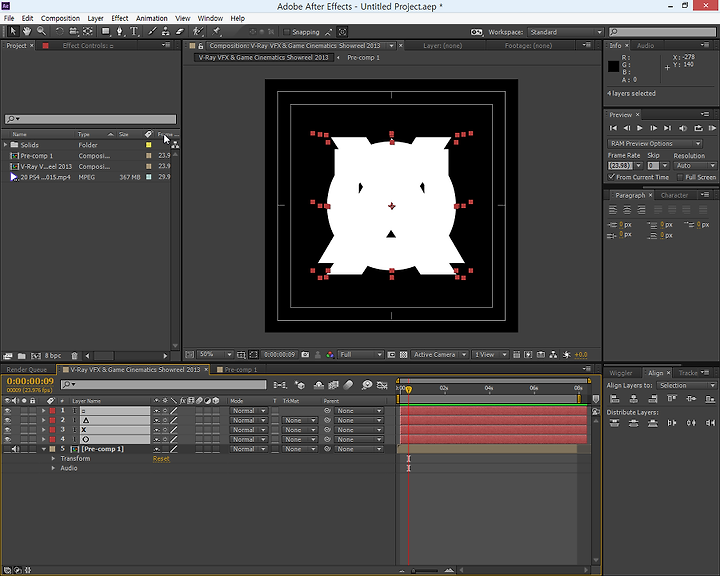Enable the Snapping checkbox
720x576 pixels.
click(287, 32)
